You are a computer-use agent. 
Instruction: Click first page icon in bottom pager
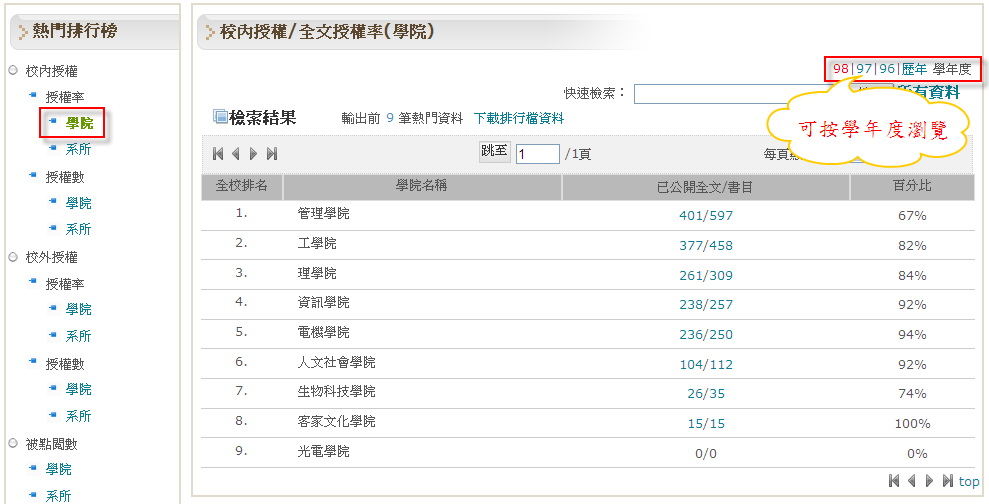894,481
